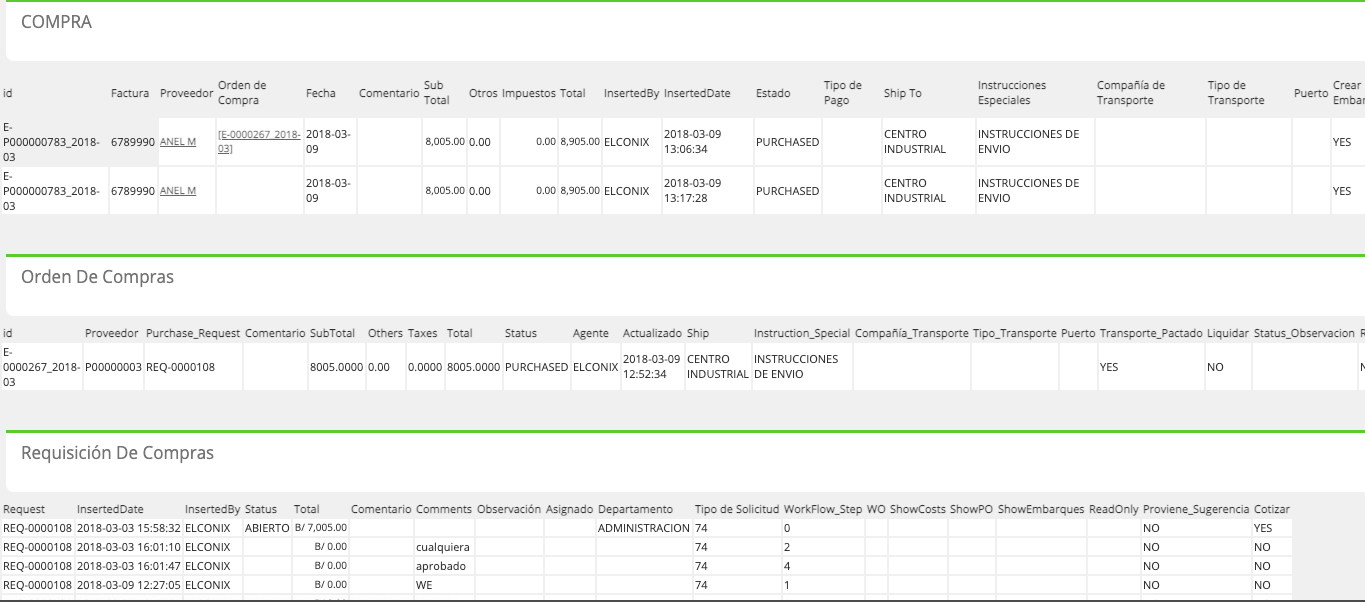Screen dimensions: 1365x602
Task: Select the Agente column header
Action: (x=591, y=333)
